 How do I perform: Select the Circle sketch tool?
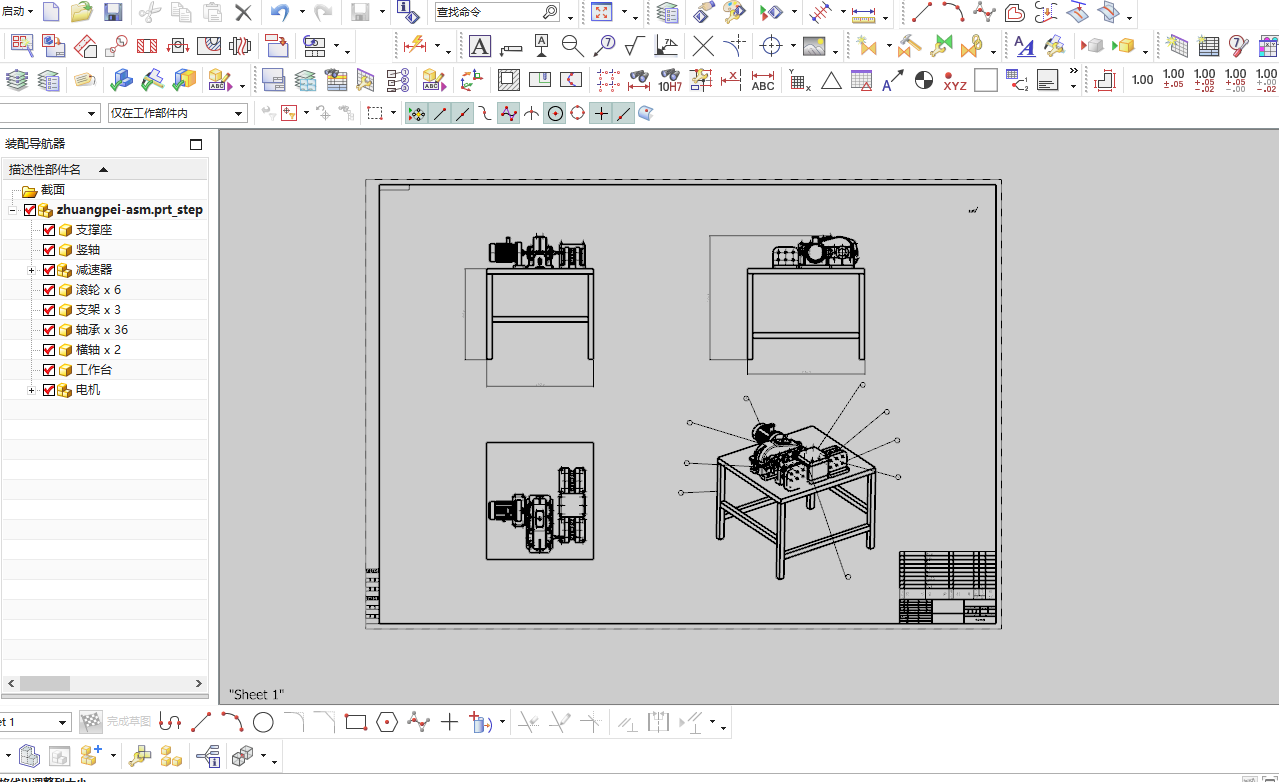[263, 722]
